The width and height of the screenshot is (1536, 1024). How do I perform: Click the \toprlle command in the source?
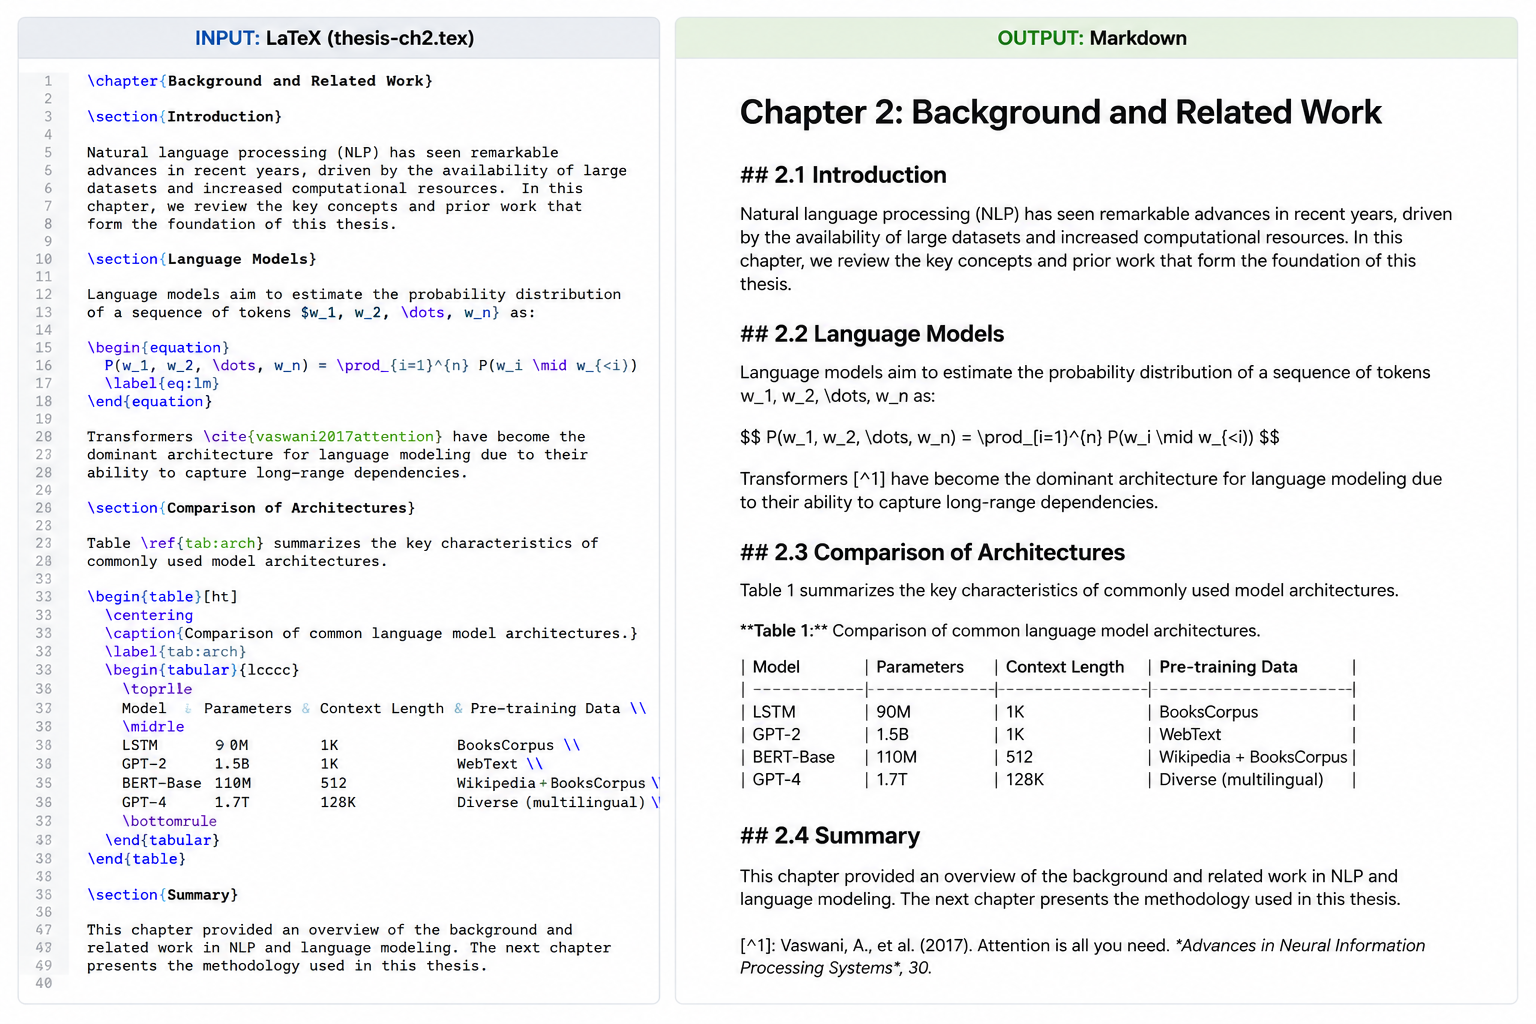(157, 689)
